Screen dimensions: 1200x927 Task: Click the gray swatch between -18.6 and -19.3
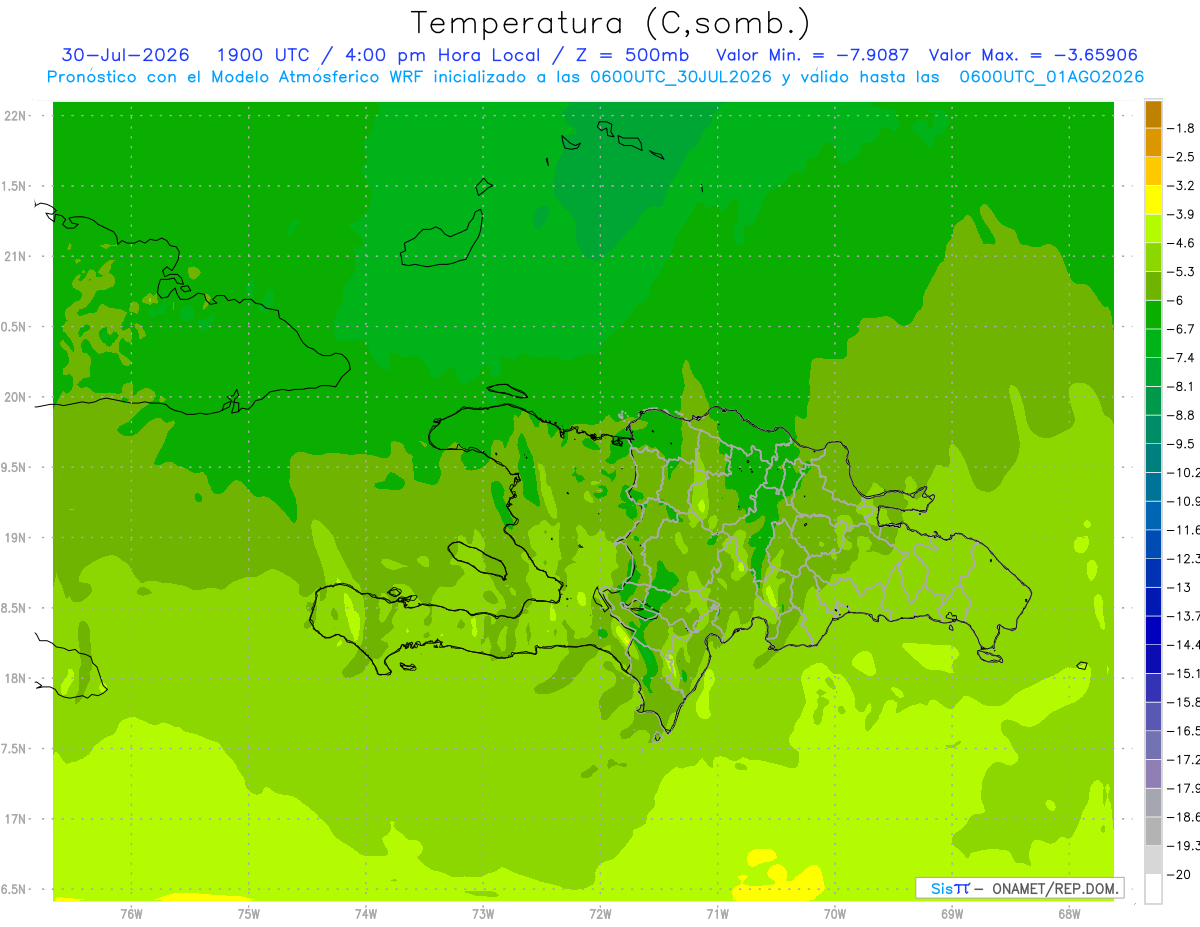tap(1153, 832)
